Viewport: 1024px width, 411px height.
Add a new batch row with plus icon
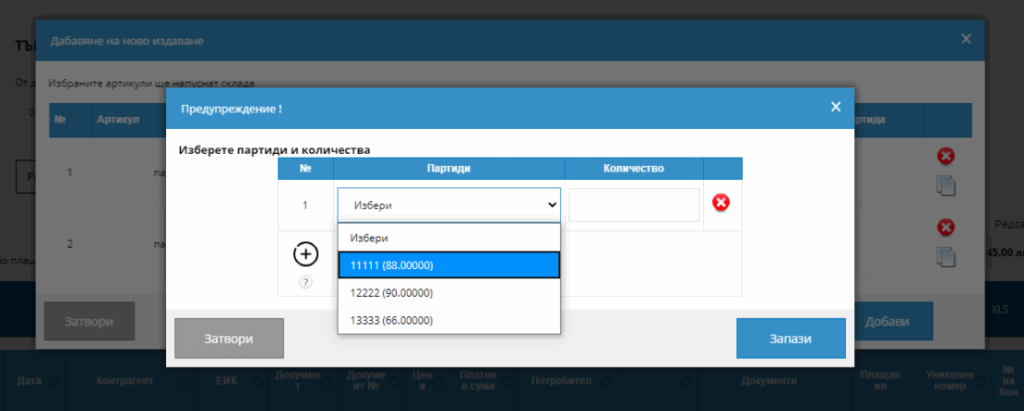[305, 254]
